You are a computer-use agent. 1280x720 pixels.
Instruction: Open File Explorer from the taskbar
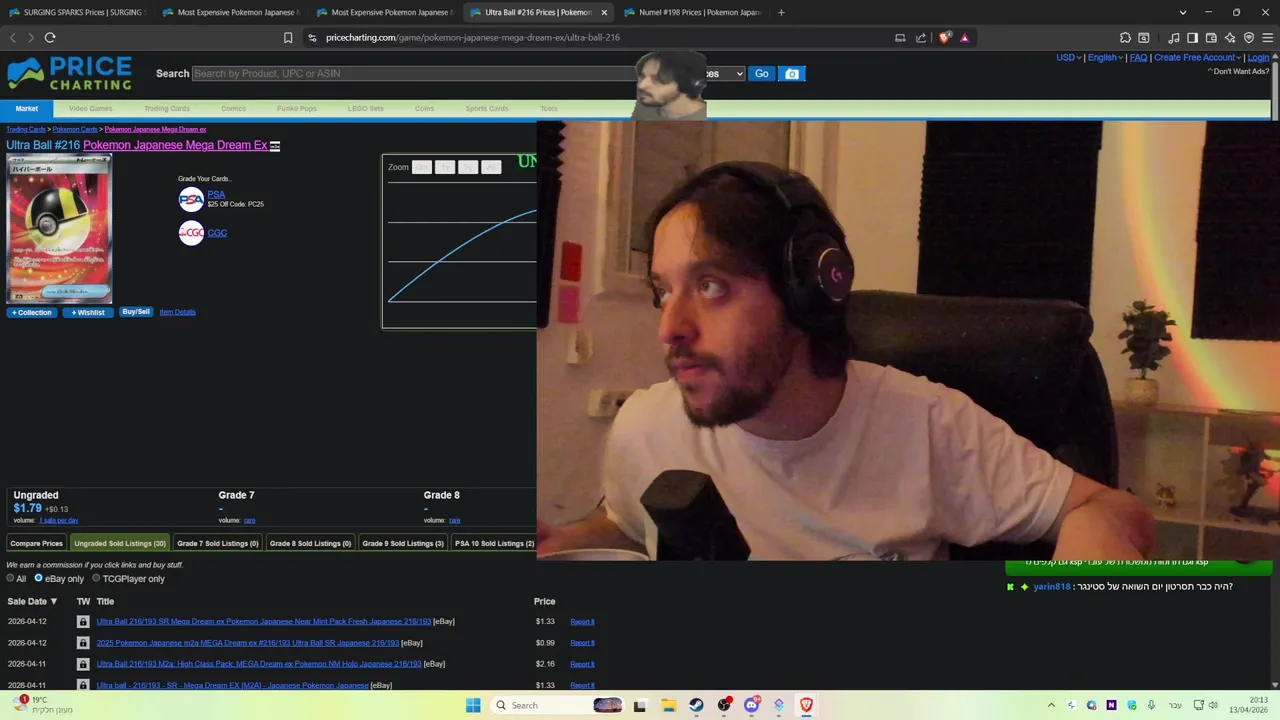point(668,705)
